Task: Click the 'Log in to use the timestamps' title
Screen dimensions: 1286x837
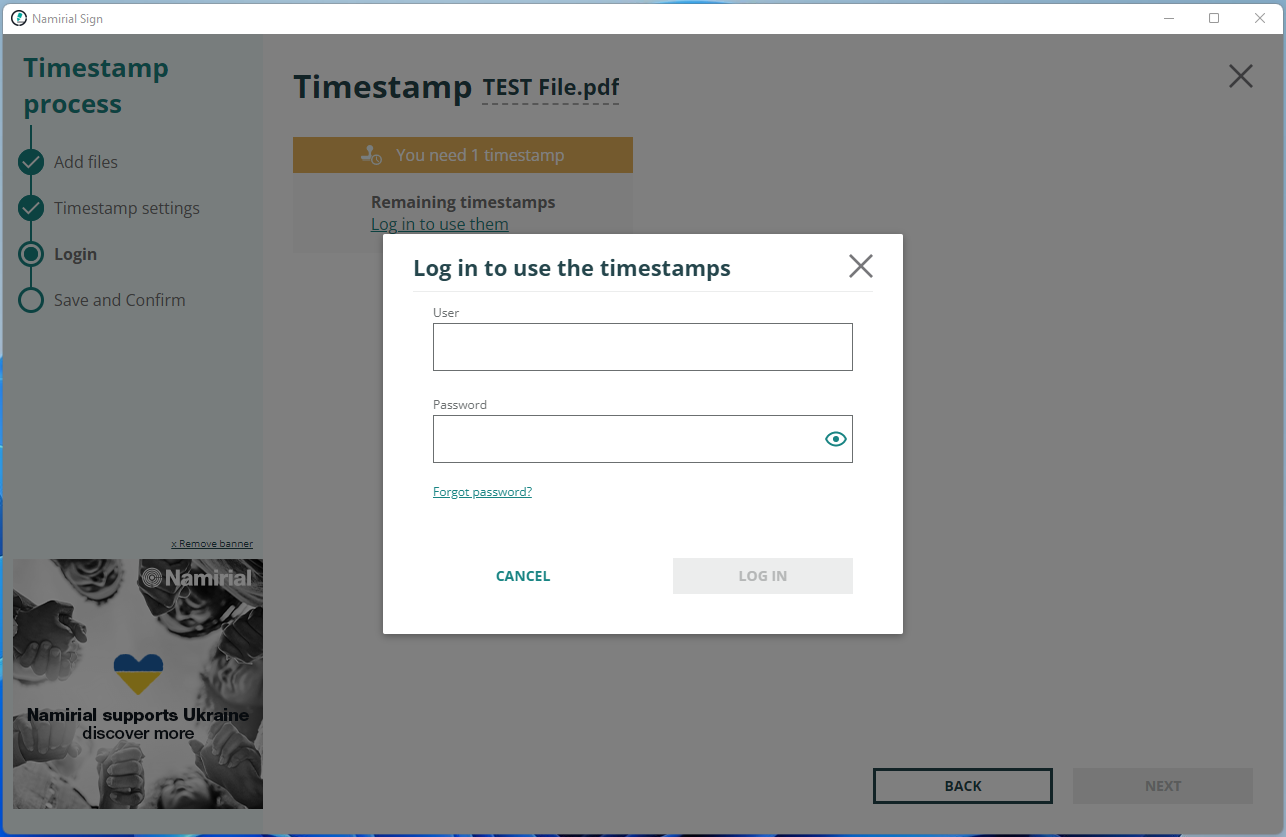Action: (572, 268)
